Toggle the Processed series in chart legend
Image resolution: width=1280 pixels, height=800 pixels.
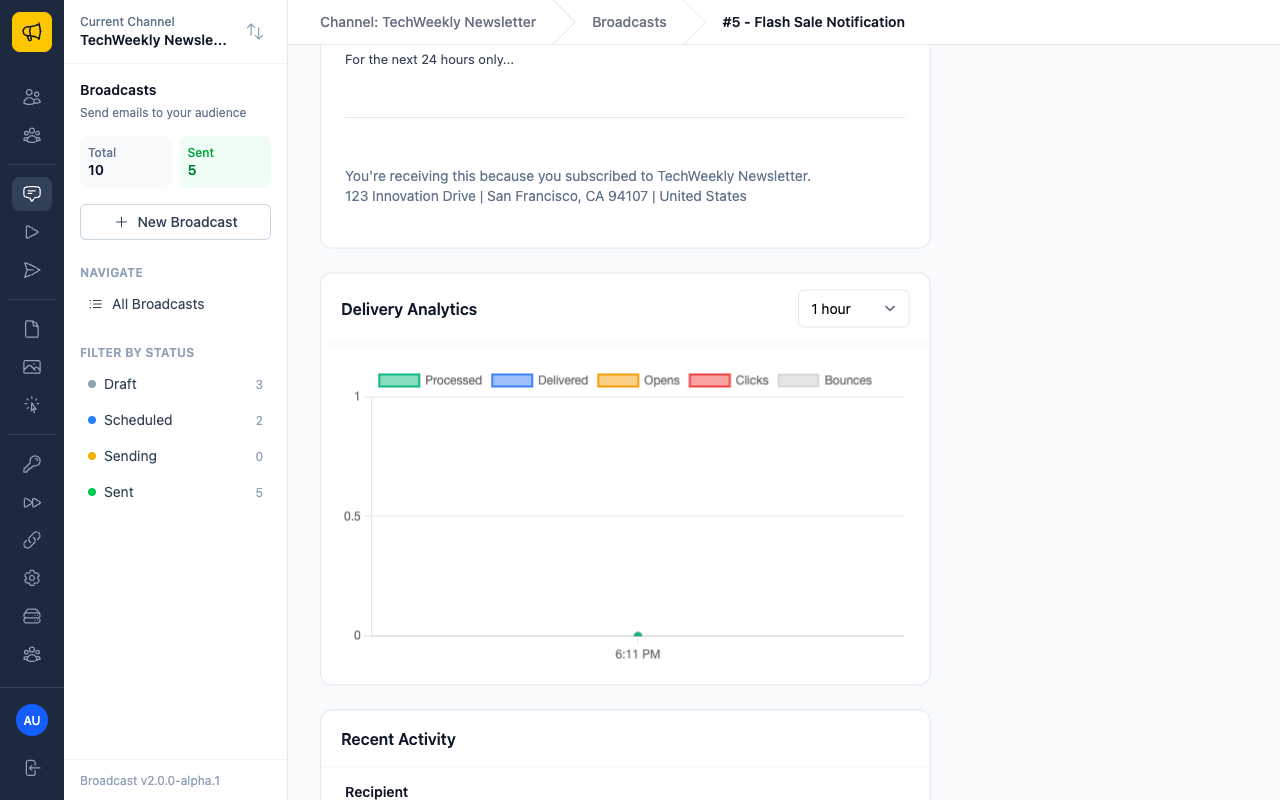430,380
